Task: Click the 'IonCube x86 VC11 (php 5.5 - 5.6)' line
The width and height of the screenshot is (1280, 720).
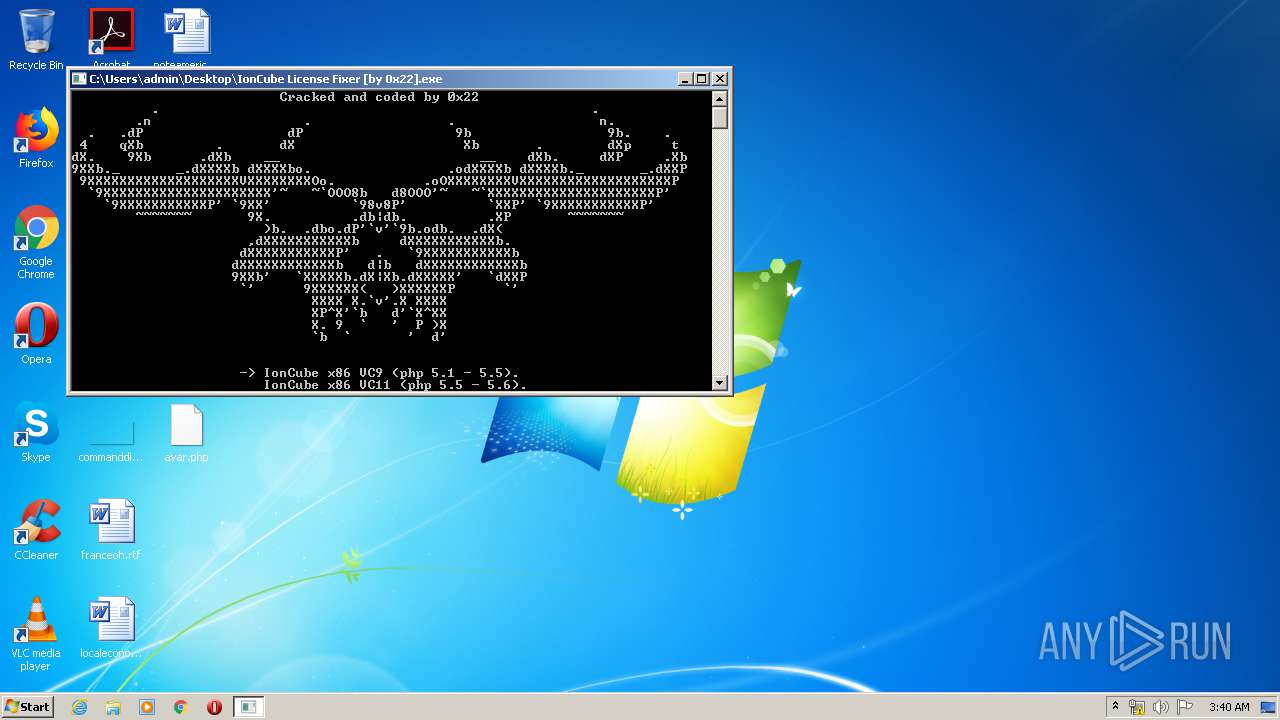Action: click(x=395, y=385)
